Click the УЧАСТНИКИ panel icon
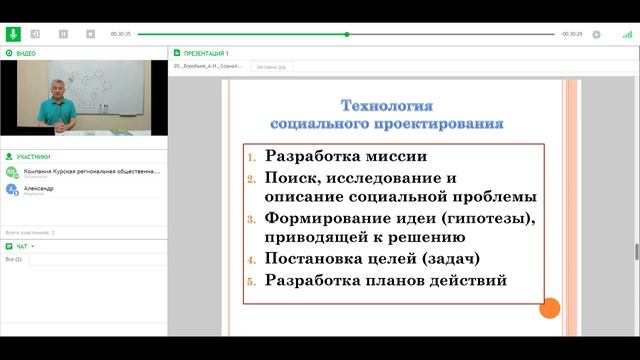The width and height of the screenshot is (640, 360). [x=9, y=156]
